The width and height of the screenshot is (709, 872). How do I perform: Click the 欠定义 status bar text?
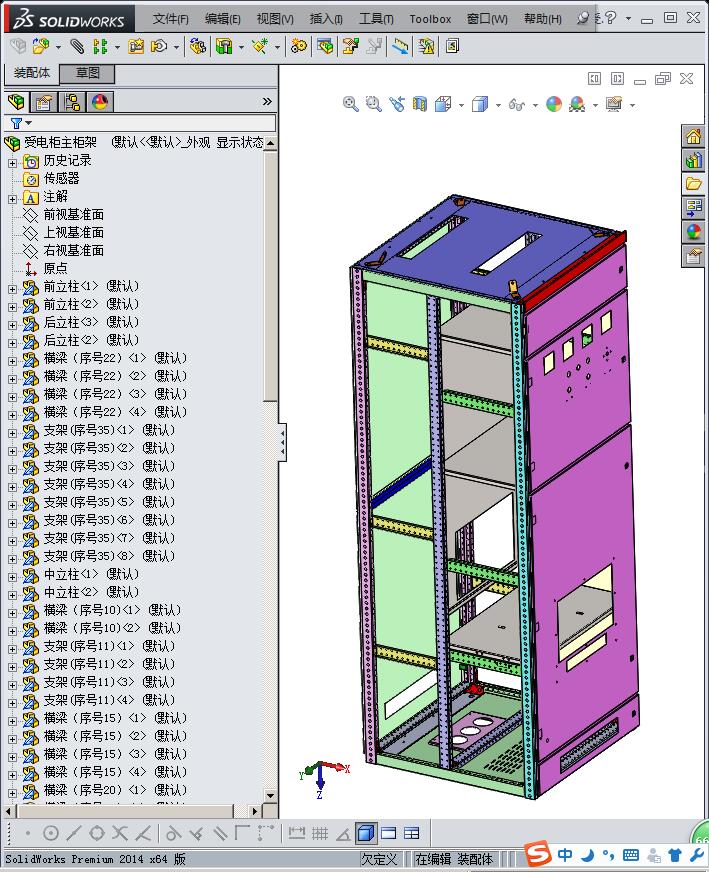tap(379, 859)
